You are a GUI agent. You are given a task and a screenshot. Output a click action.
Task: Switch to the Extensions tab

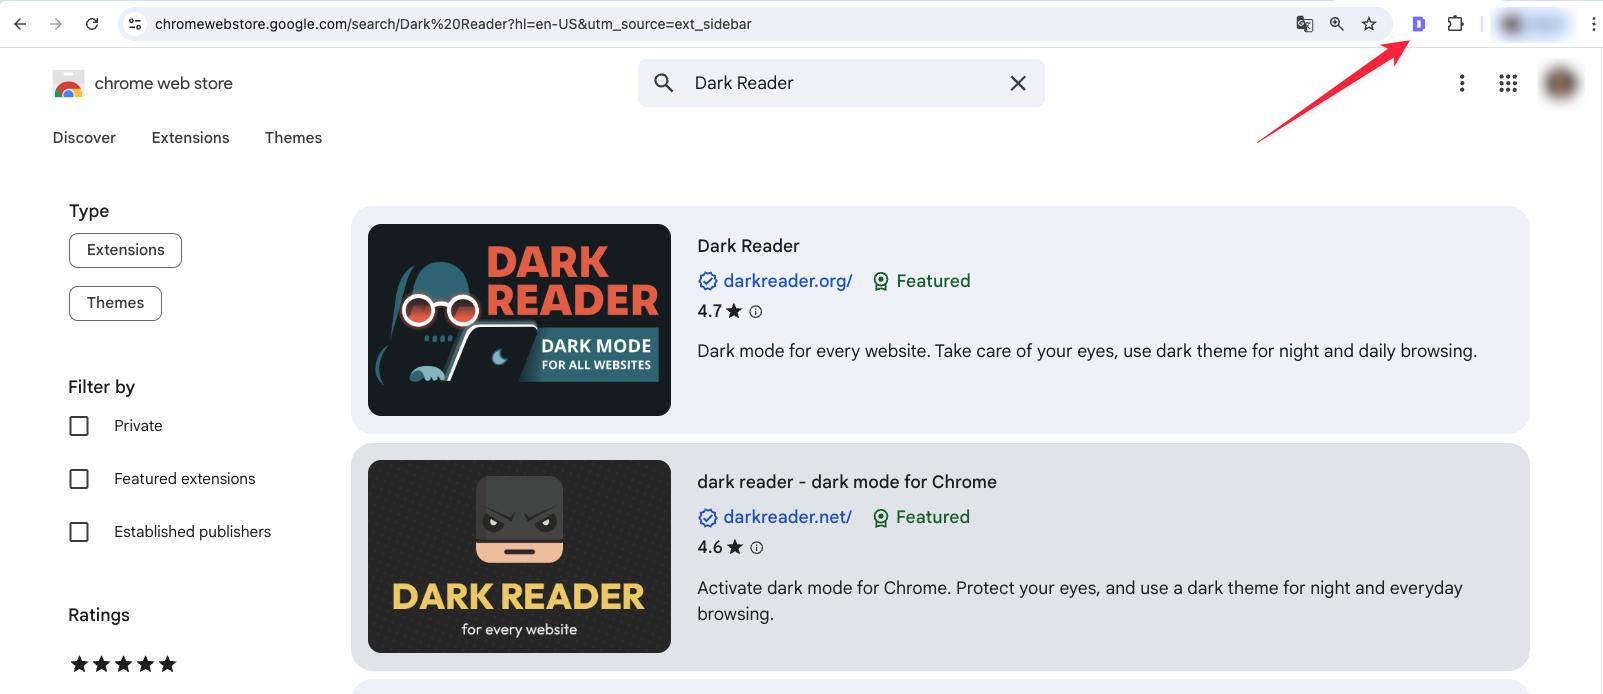(190, 138)
